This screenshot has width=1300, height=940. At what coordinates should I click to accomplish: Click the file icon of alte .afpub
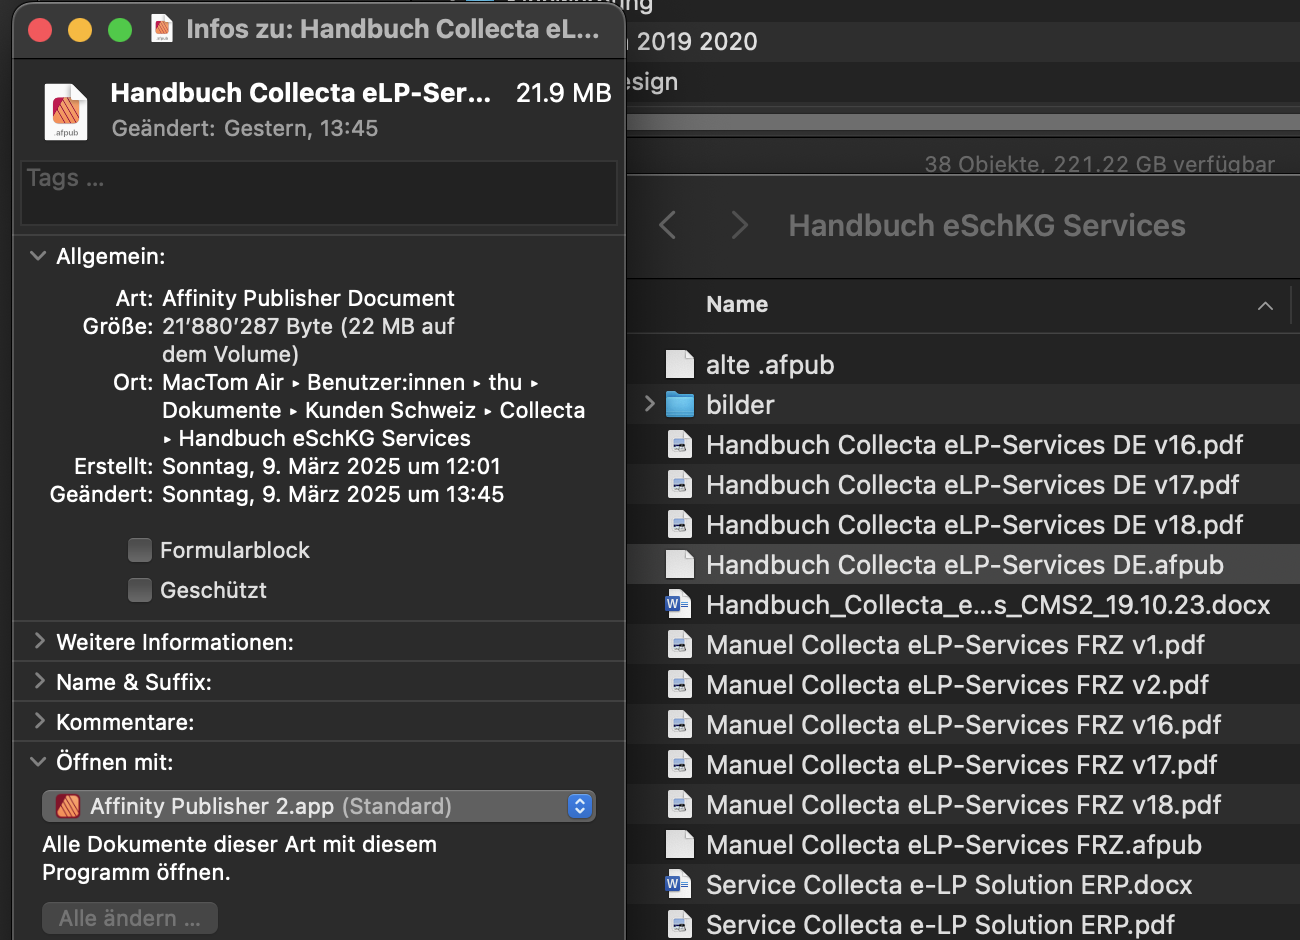(680, 365)
